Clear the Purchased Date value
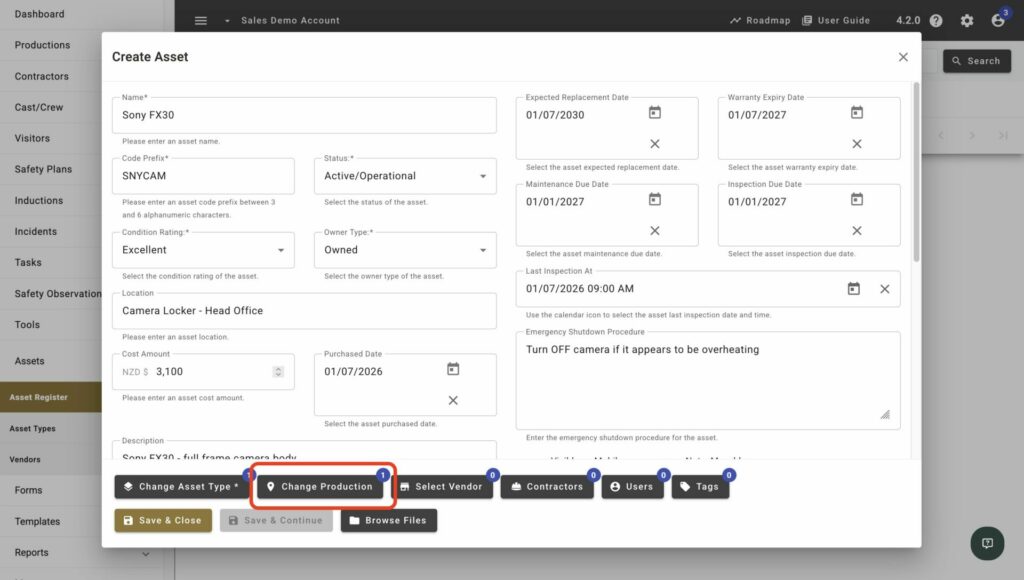 coord(453,400)
